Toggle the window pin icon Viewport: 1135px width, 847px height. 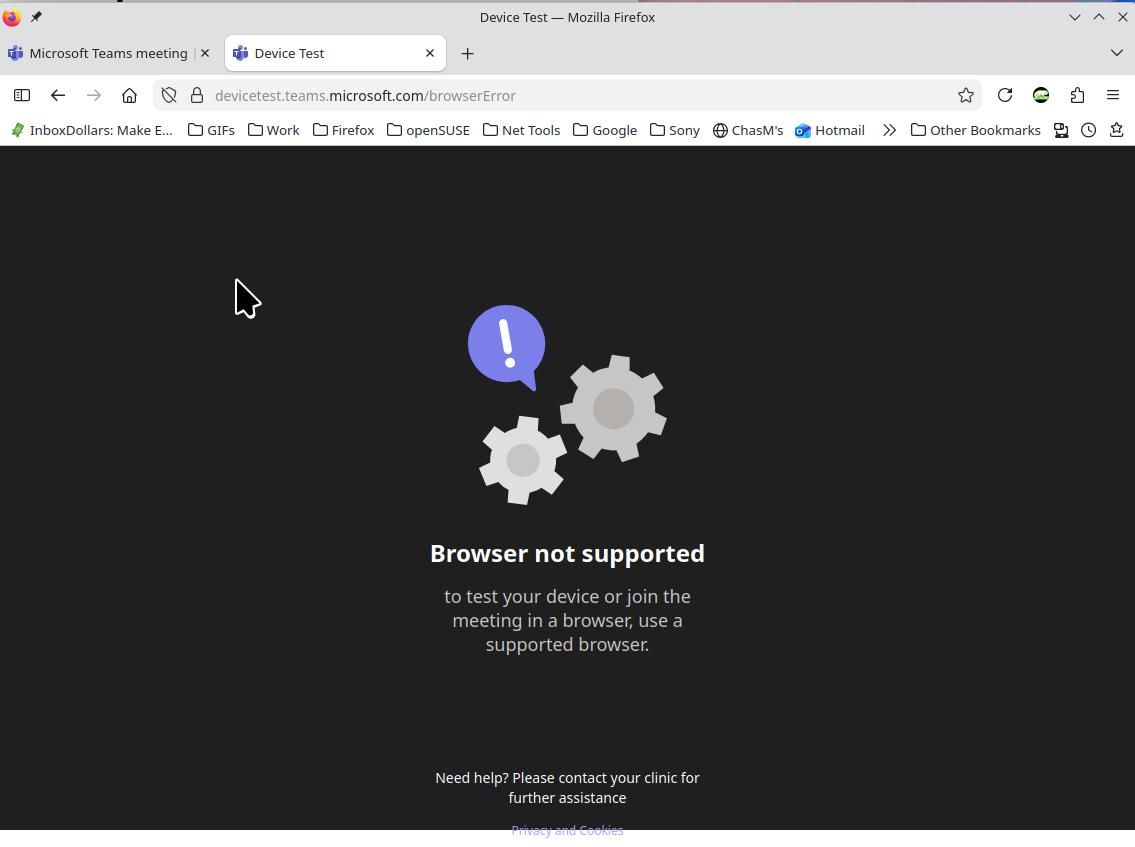point(36,17)
